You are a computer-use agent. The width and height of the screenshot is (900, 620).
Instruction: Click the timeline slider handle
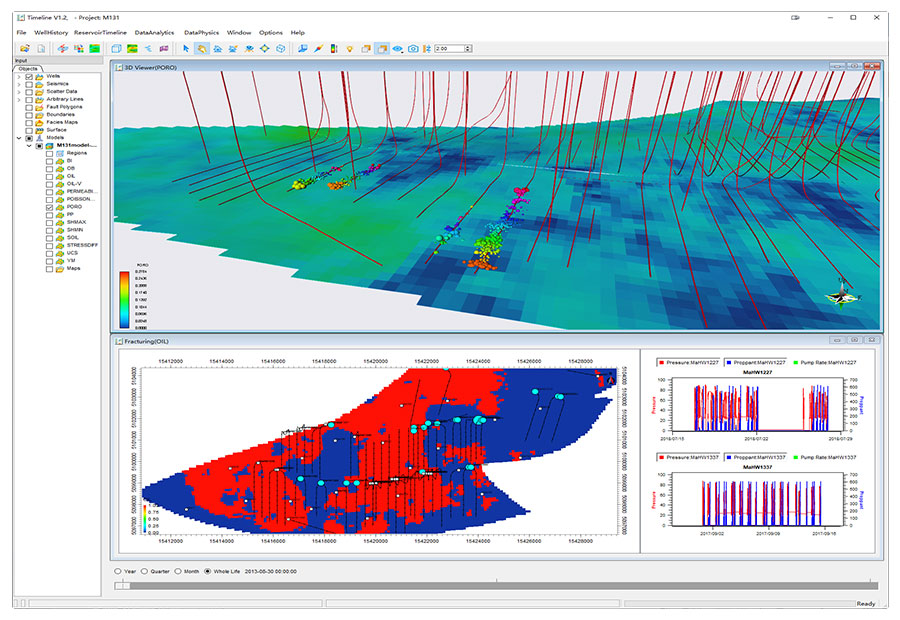click(x=122, y=586)
